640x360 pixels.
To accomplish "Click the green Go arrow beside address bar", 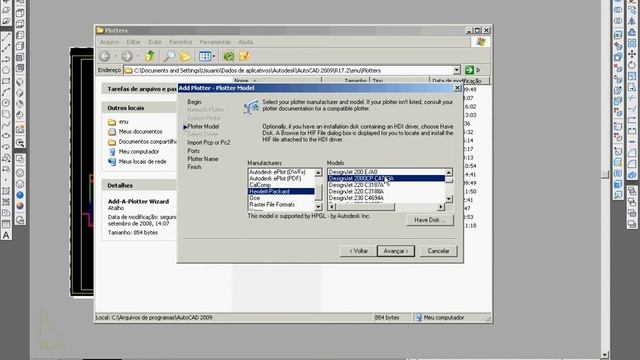I will pos(469,70).
